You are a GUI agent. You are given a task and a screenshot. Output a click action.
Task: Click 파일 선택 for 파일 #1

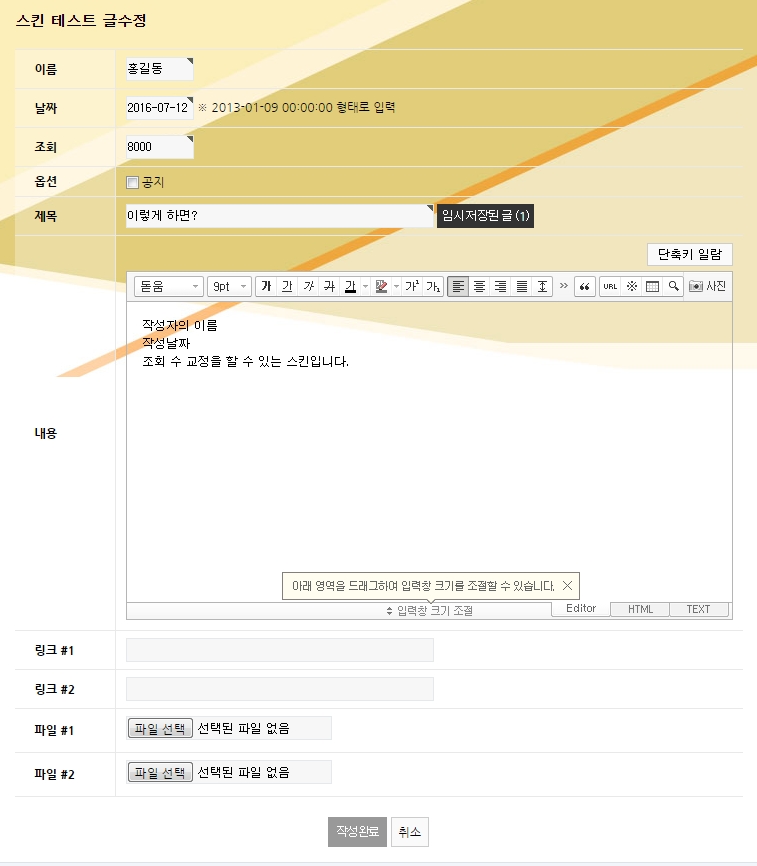(x=160, y=728)
